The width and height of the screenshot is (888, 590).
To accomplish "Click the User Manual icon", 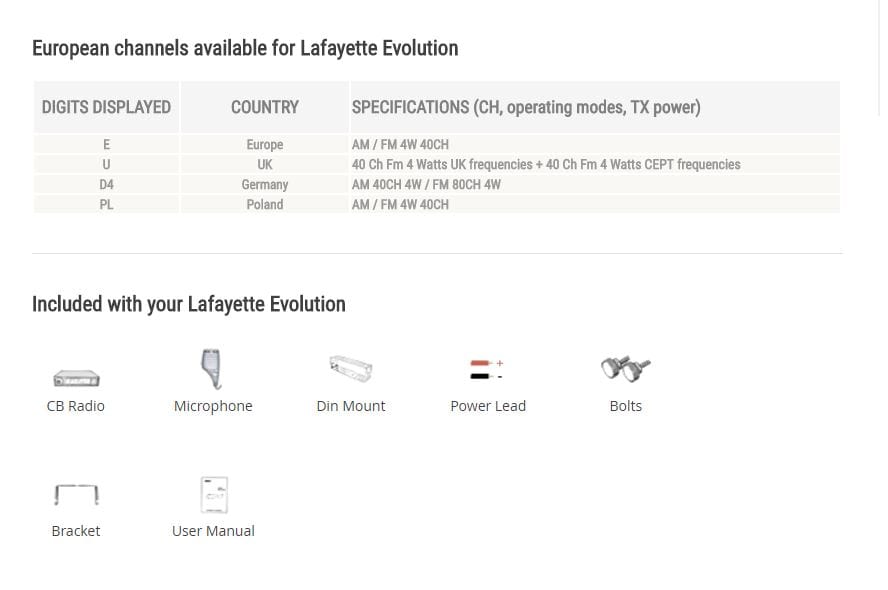I will (x=213, y=494).
